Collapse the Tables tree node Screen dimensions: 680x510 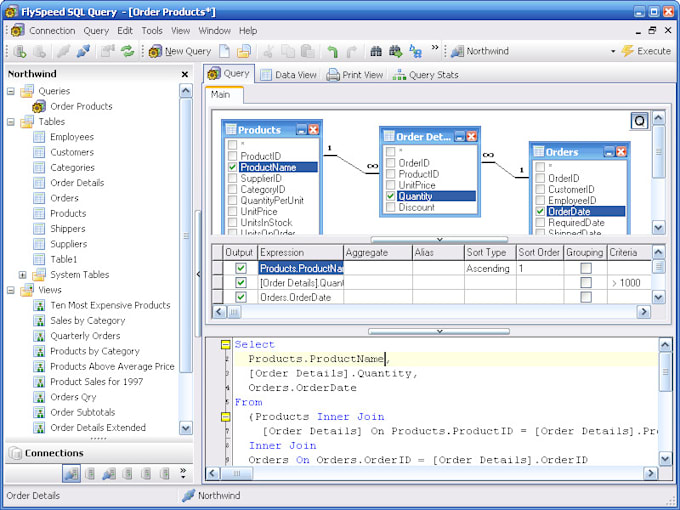[11, 122]
